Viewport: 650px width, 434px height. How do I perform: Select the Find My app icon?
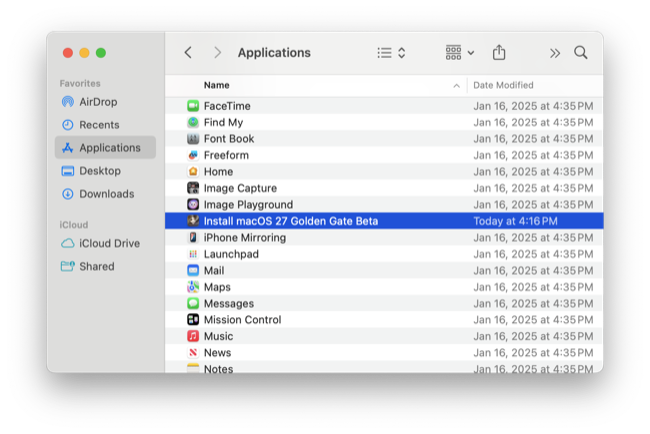pyautogui.click(x=193, y=122)
